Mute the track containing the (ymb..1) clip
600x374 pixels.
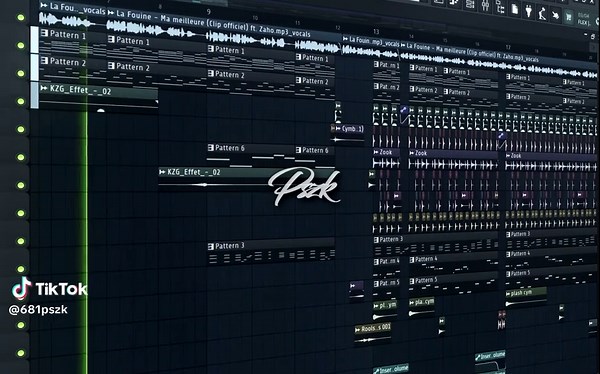[x=21, y=129]
